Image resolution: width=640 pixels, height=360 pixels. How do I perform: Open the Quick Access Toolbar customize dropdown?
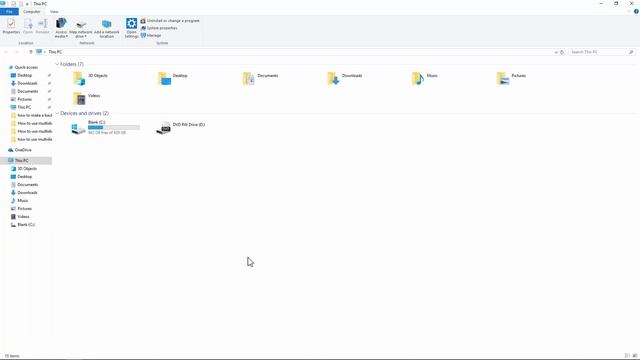(x=27, y=4)
